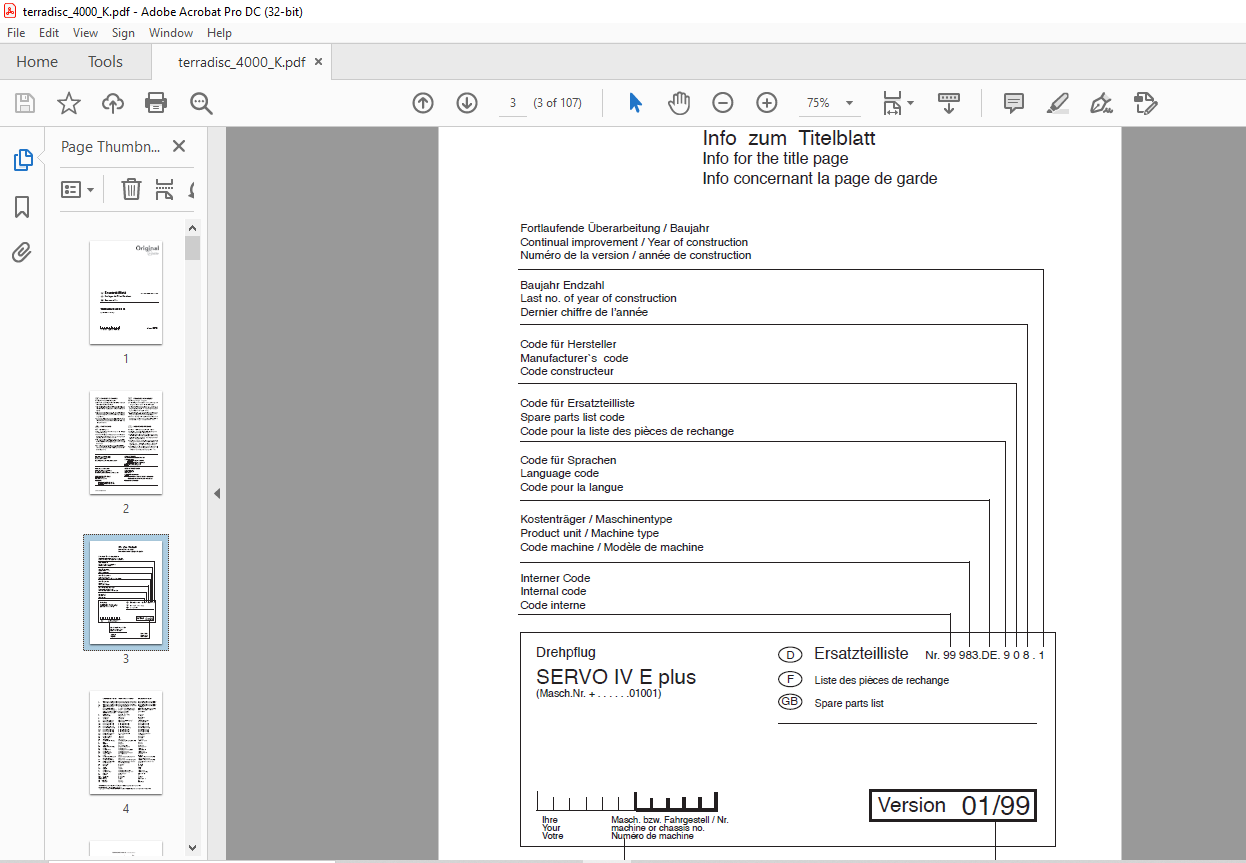Open the fit page options icon
1246x863 pixels.
897,103
